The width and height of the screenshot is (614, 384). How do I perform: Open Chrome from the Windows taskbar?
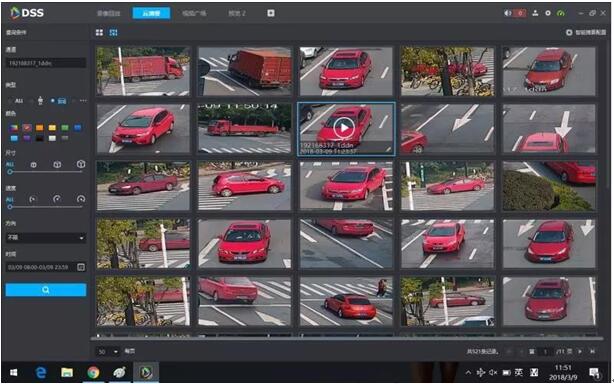(x=93, y=372)
